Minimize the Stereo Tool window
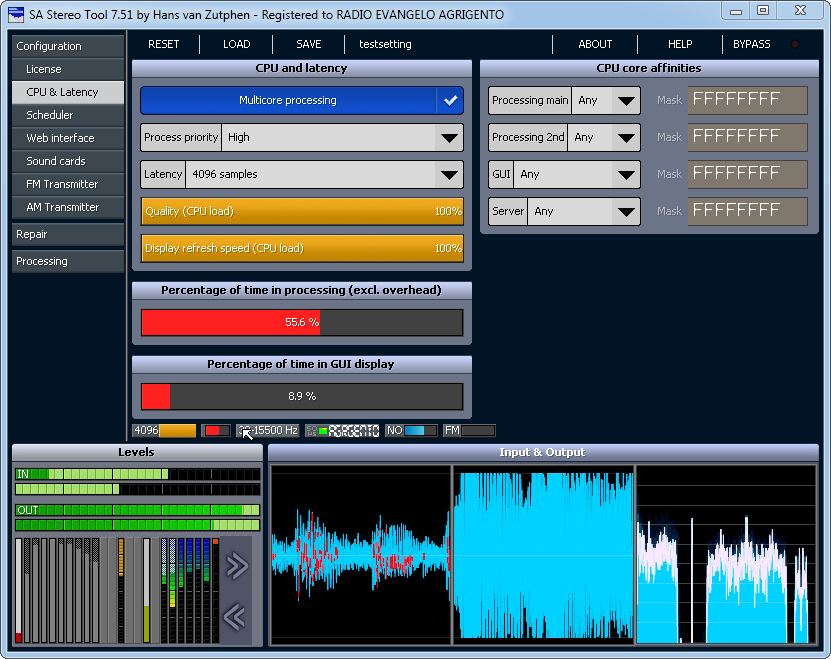 736,11
